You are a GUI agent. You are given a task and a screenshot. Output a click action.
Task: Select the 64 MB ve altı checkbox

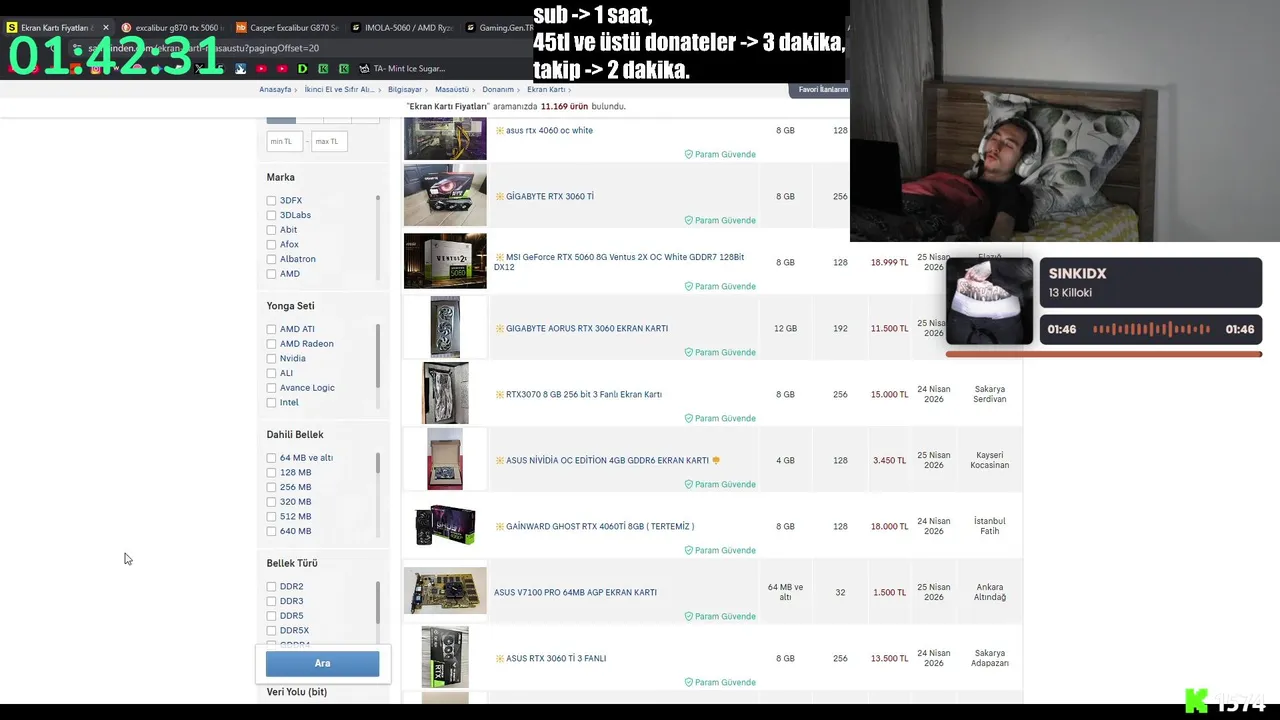point(271,458)
